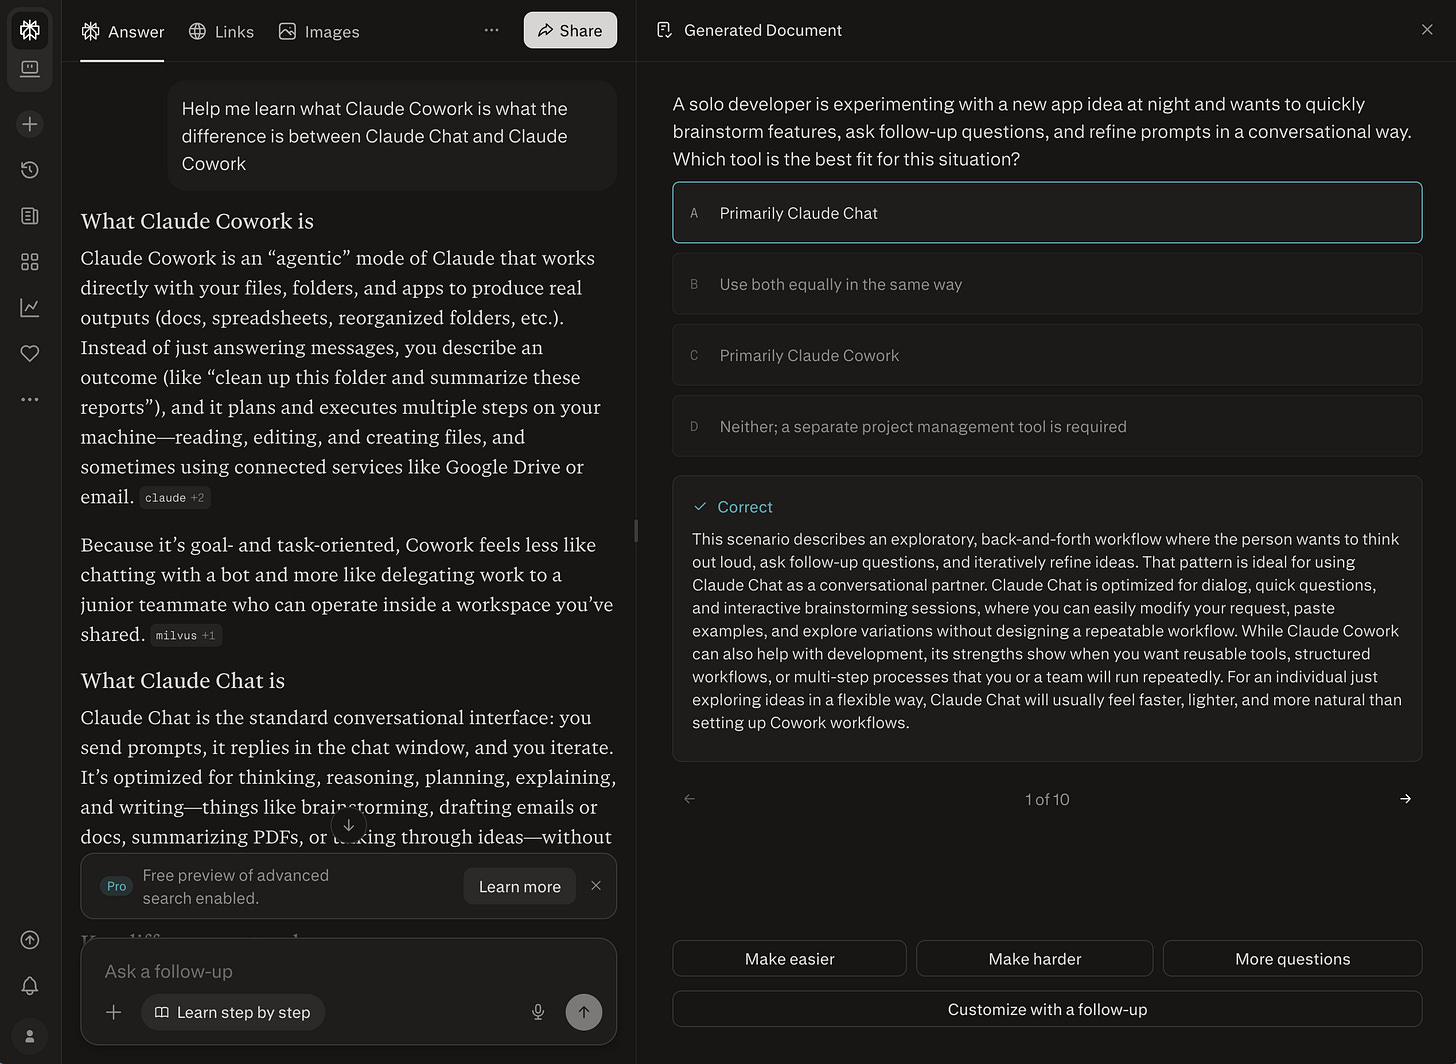Open the Finance charts sidebar icon
The width and height of the screenshot is (1456, 1064).
pos(29,307)
